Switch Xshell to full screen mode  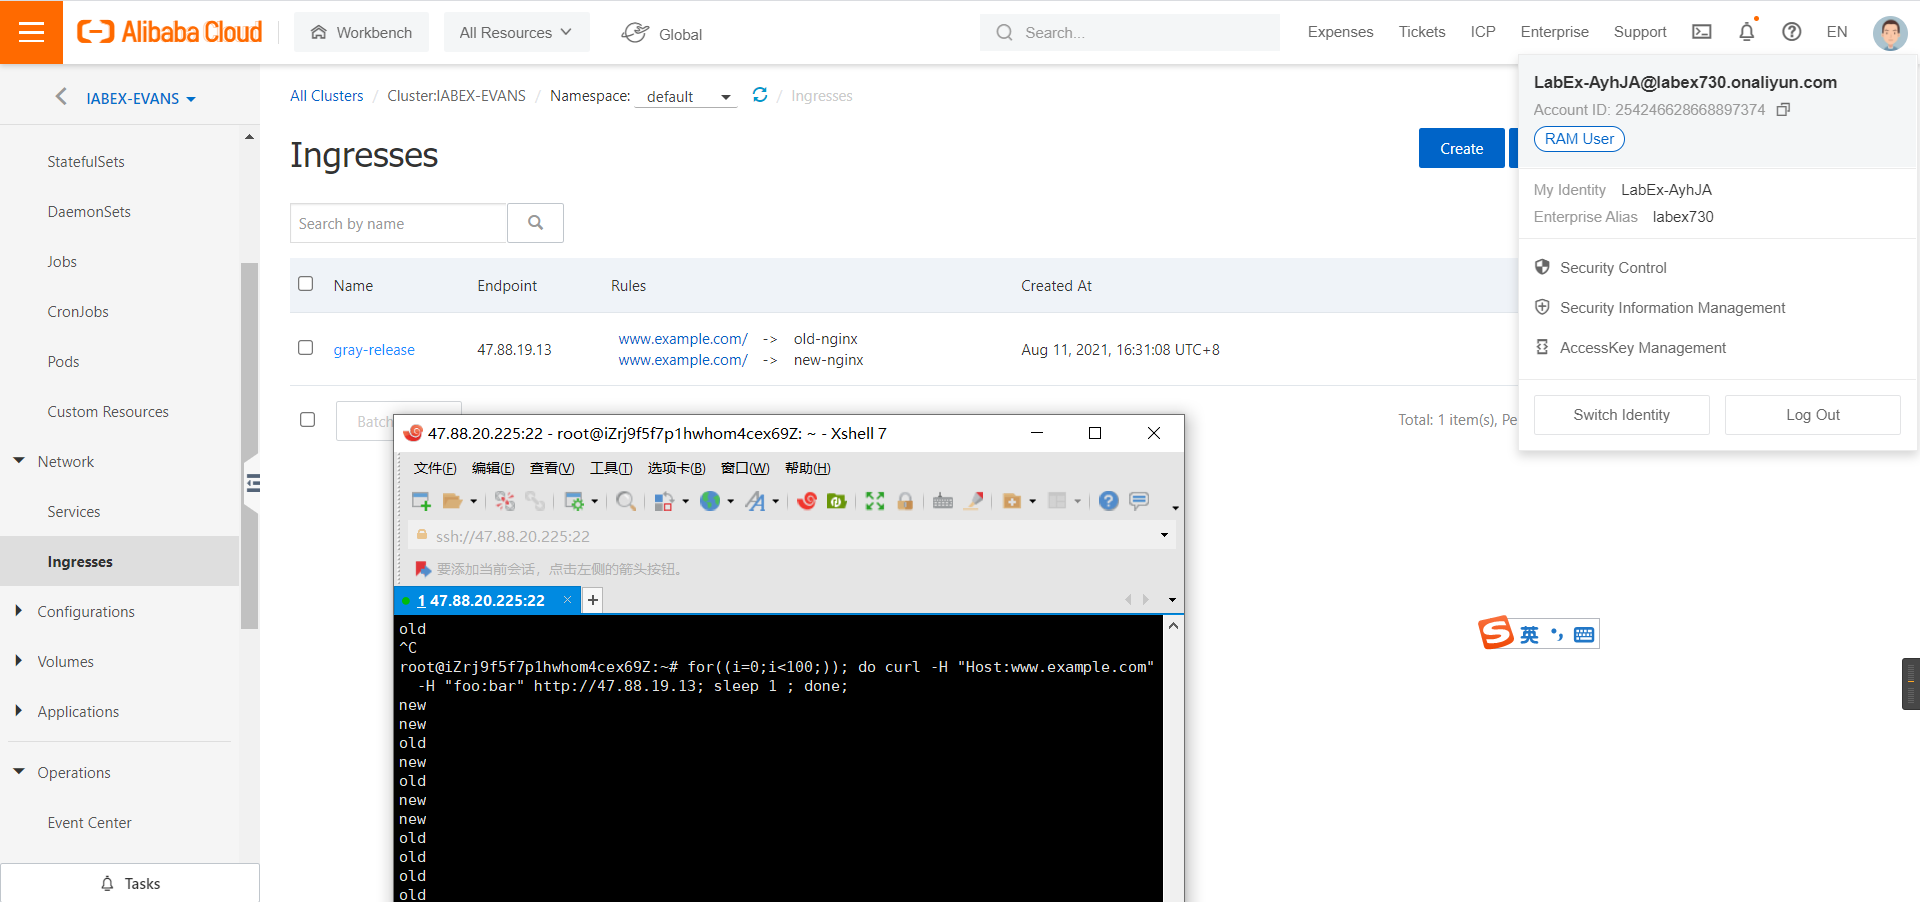pos(873,501)
